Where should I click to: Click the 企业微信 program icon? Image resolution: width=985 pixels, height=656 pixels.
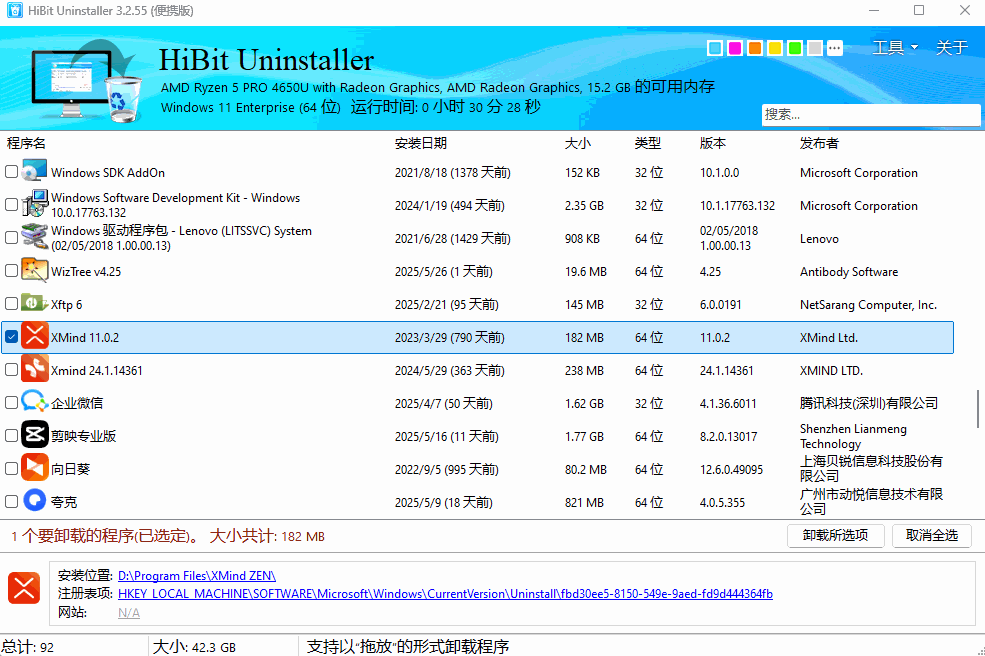tap(35, 402)
